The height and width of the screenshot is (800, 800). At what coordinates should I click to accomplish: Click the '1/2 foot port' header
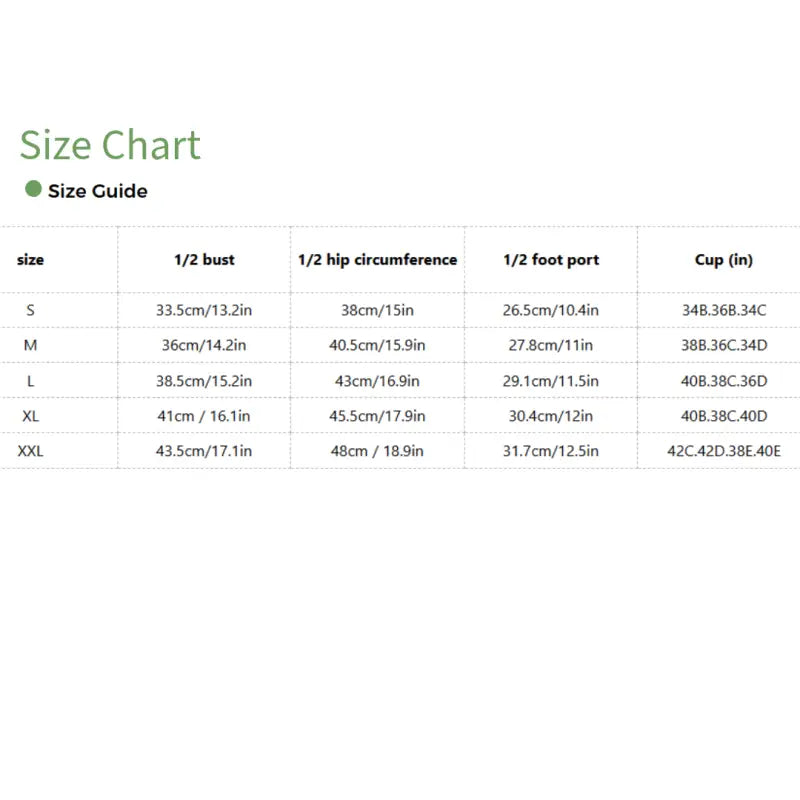point(551,260)
